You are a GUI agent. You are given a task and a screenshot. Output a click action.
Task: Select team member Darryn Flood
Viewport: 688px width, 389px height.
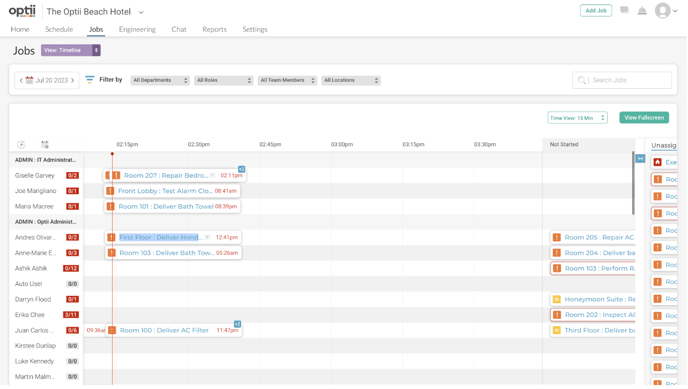tap(33, 299)
